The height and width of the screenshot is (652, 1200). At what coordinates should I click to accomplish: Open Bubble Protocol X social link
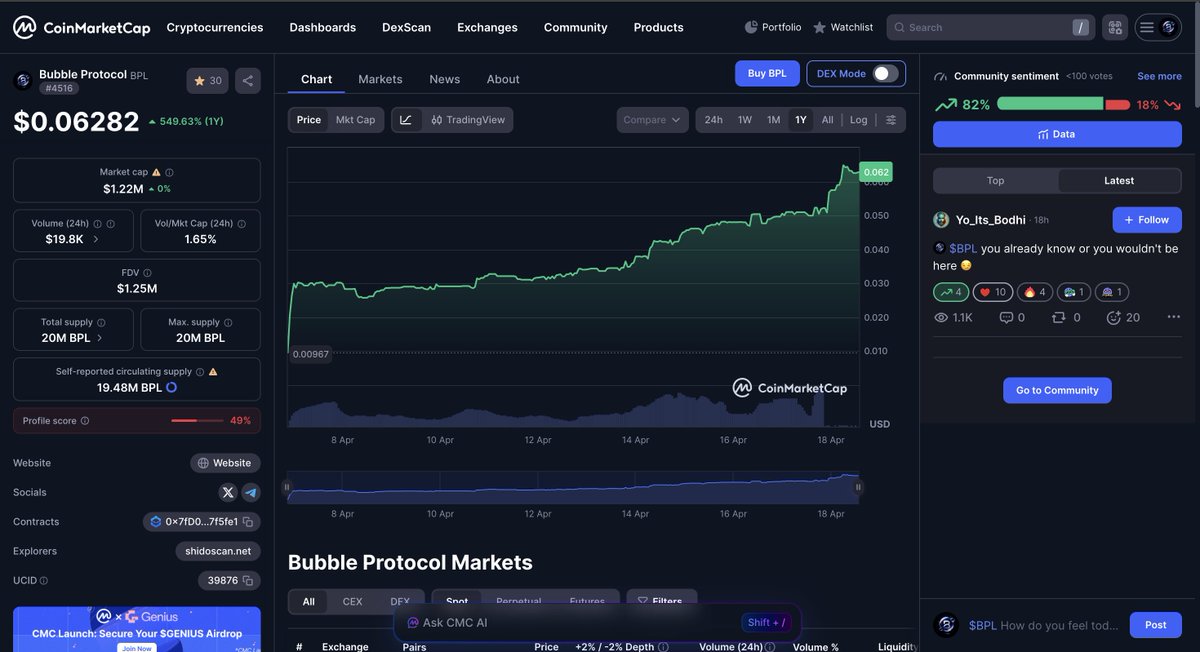(x=228, y=492)
